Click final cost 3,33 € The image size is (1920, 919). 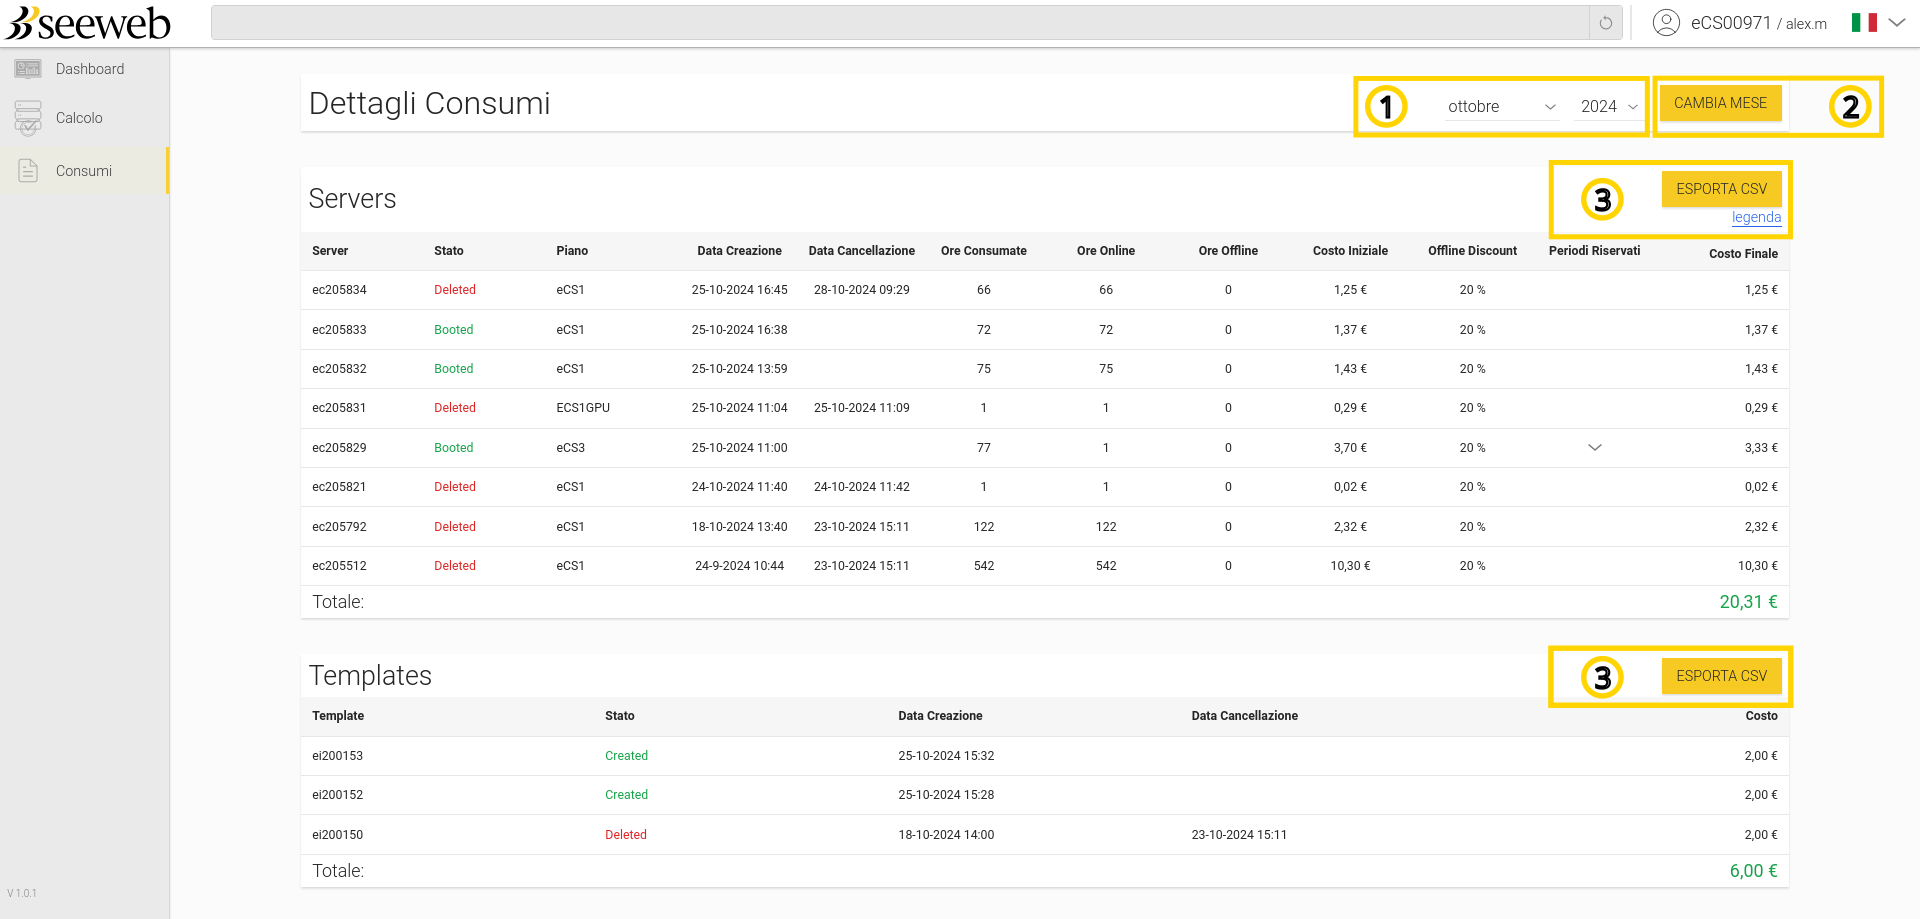point(1761,448)
